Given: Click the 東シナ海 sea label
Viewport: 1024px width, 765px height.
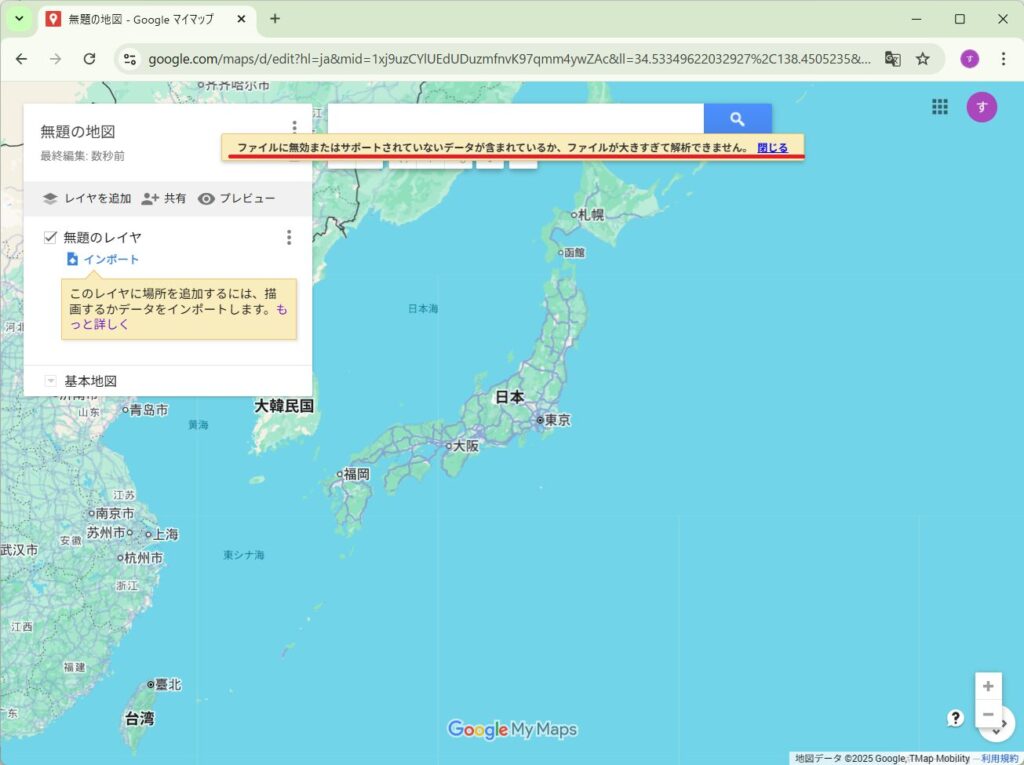Looking at the screenshot, I should coord(244,555).
